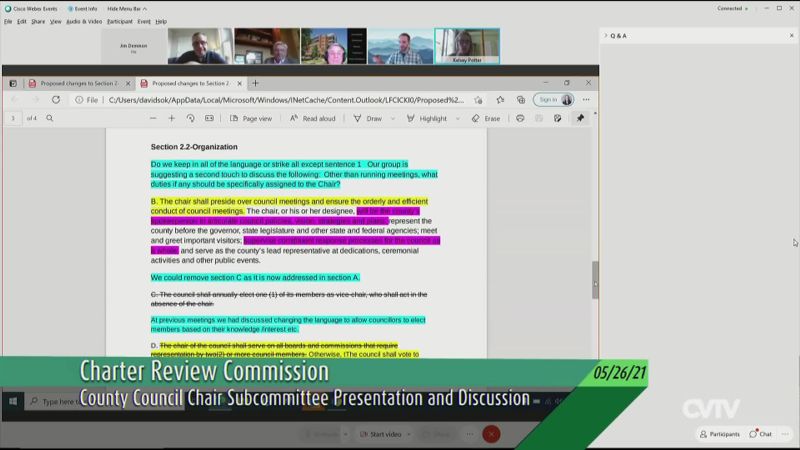
Task: Expand the Draw tool options chevron
Action: tap(393, 118)
